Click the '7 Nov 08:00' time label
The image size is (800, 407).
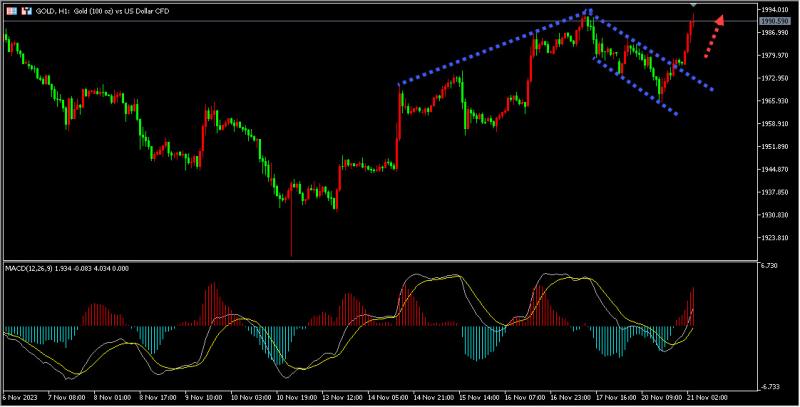point(65,397)
